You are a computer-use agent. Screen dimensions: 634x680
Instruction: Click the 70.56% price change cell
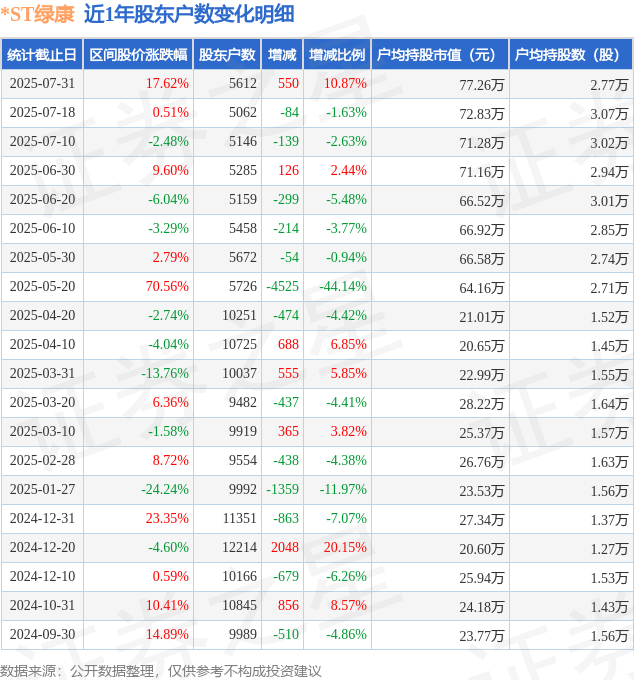pos(138,287)
